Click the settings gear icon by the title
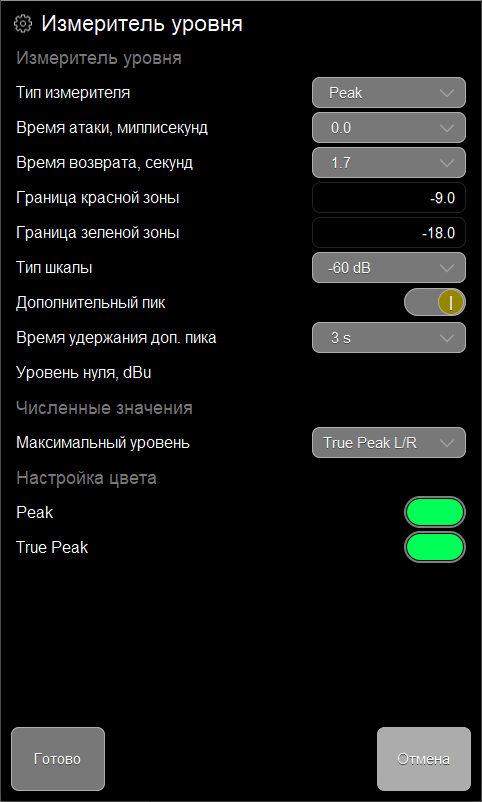Viewport: 482px width, 802px height. click(23, 24)
